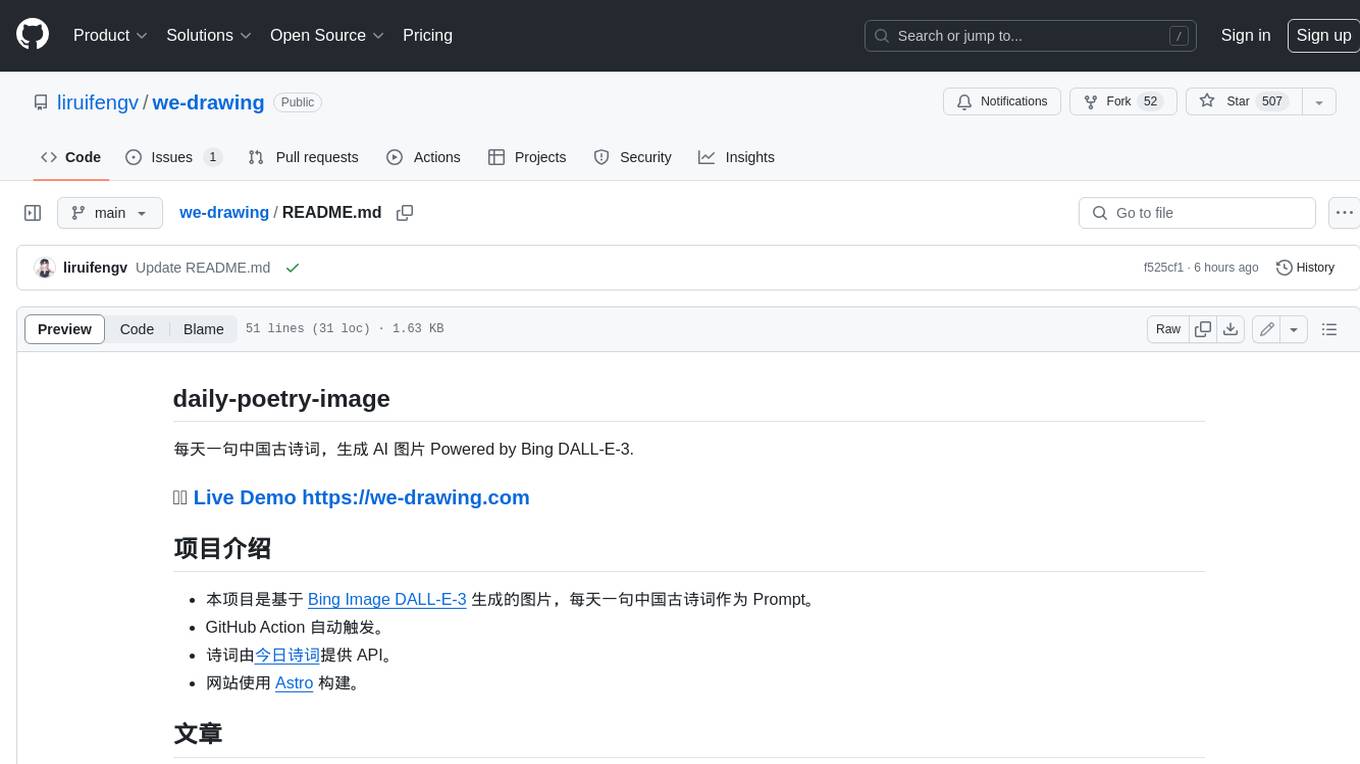Open the we-drawing repository link
The image size is (1360, 764).
208,102
